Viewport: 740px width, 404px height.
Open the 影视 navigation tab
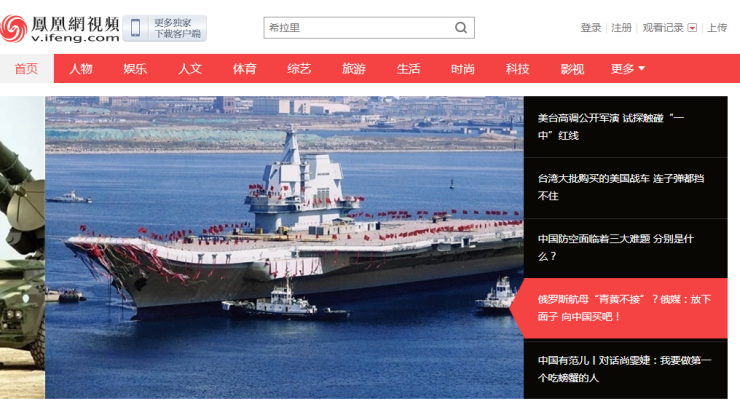(572, 69)
